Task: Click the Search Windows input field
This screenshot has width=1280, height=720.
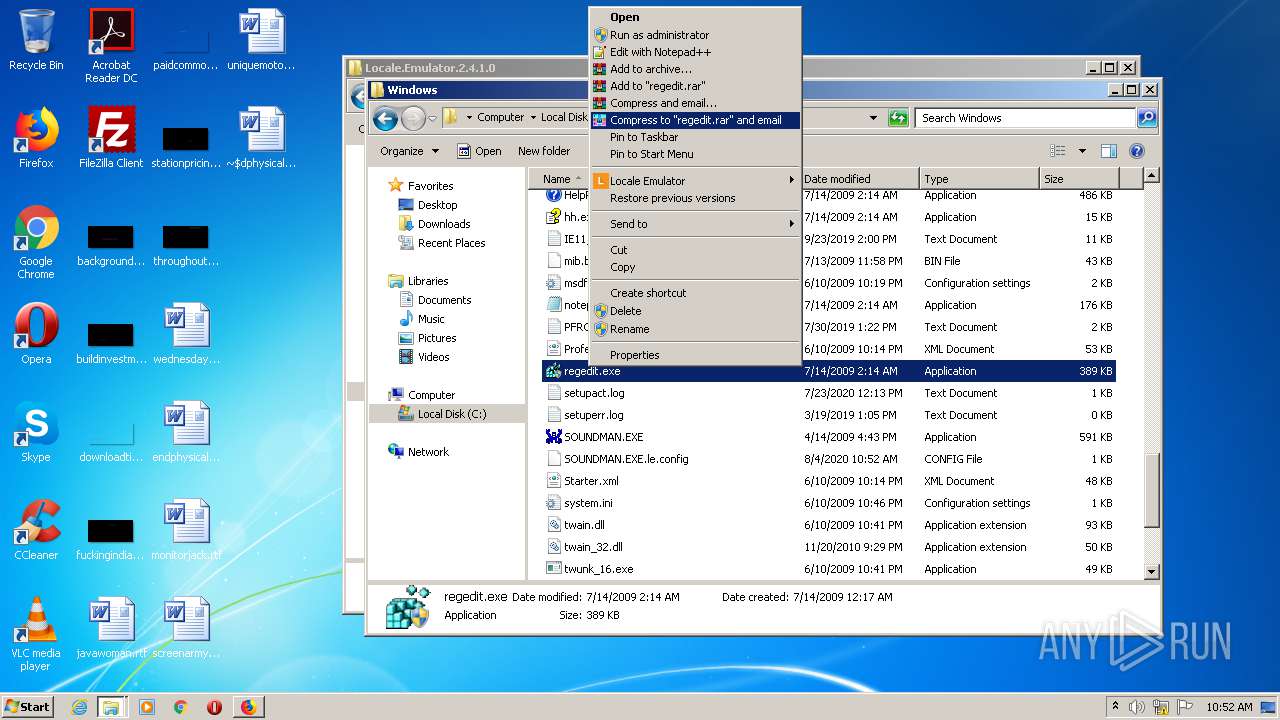Action: (1026, 118)
